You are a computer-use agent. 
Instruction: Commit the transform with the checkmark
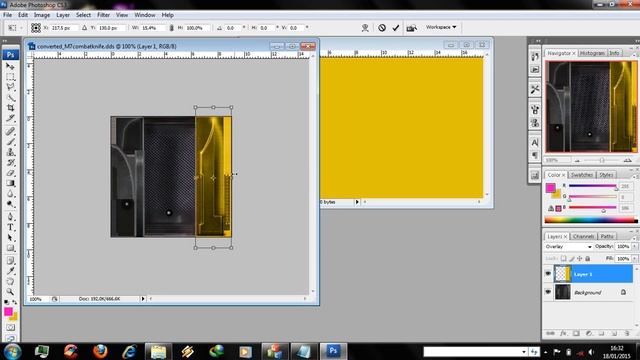[396, 28]
